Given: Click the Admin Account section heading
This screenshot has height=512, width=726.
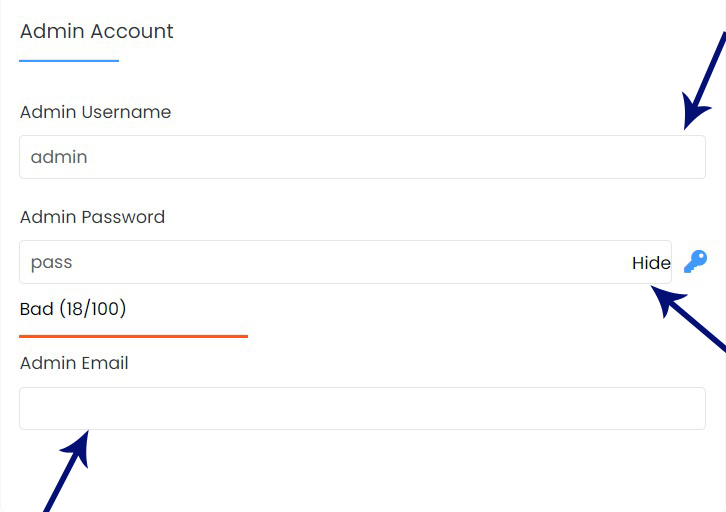Looking at the screenshot, I should [96, 31].
